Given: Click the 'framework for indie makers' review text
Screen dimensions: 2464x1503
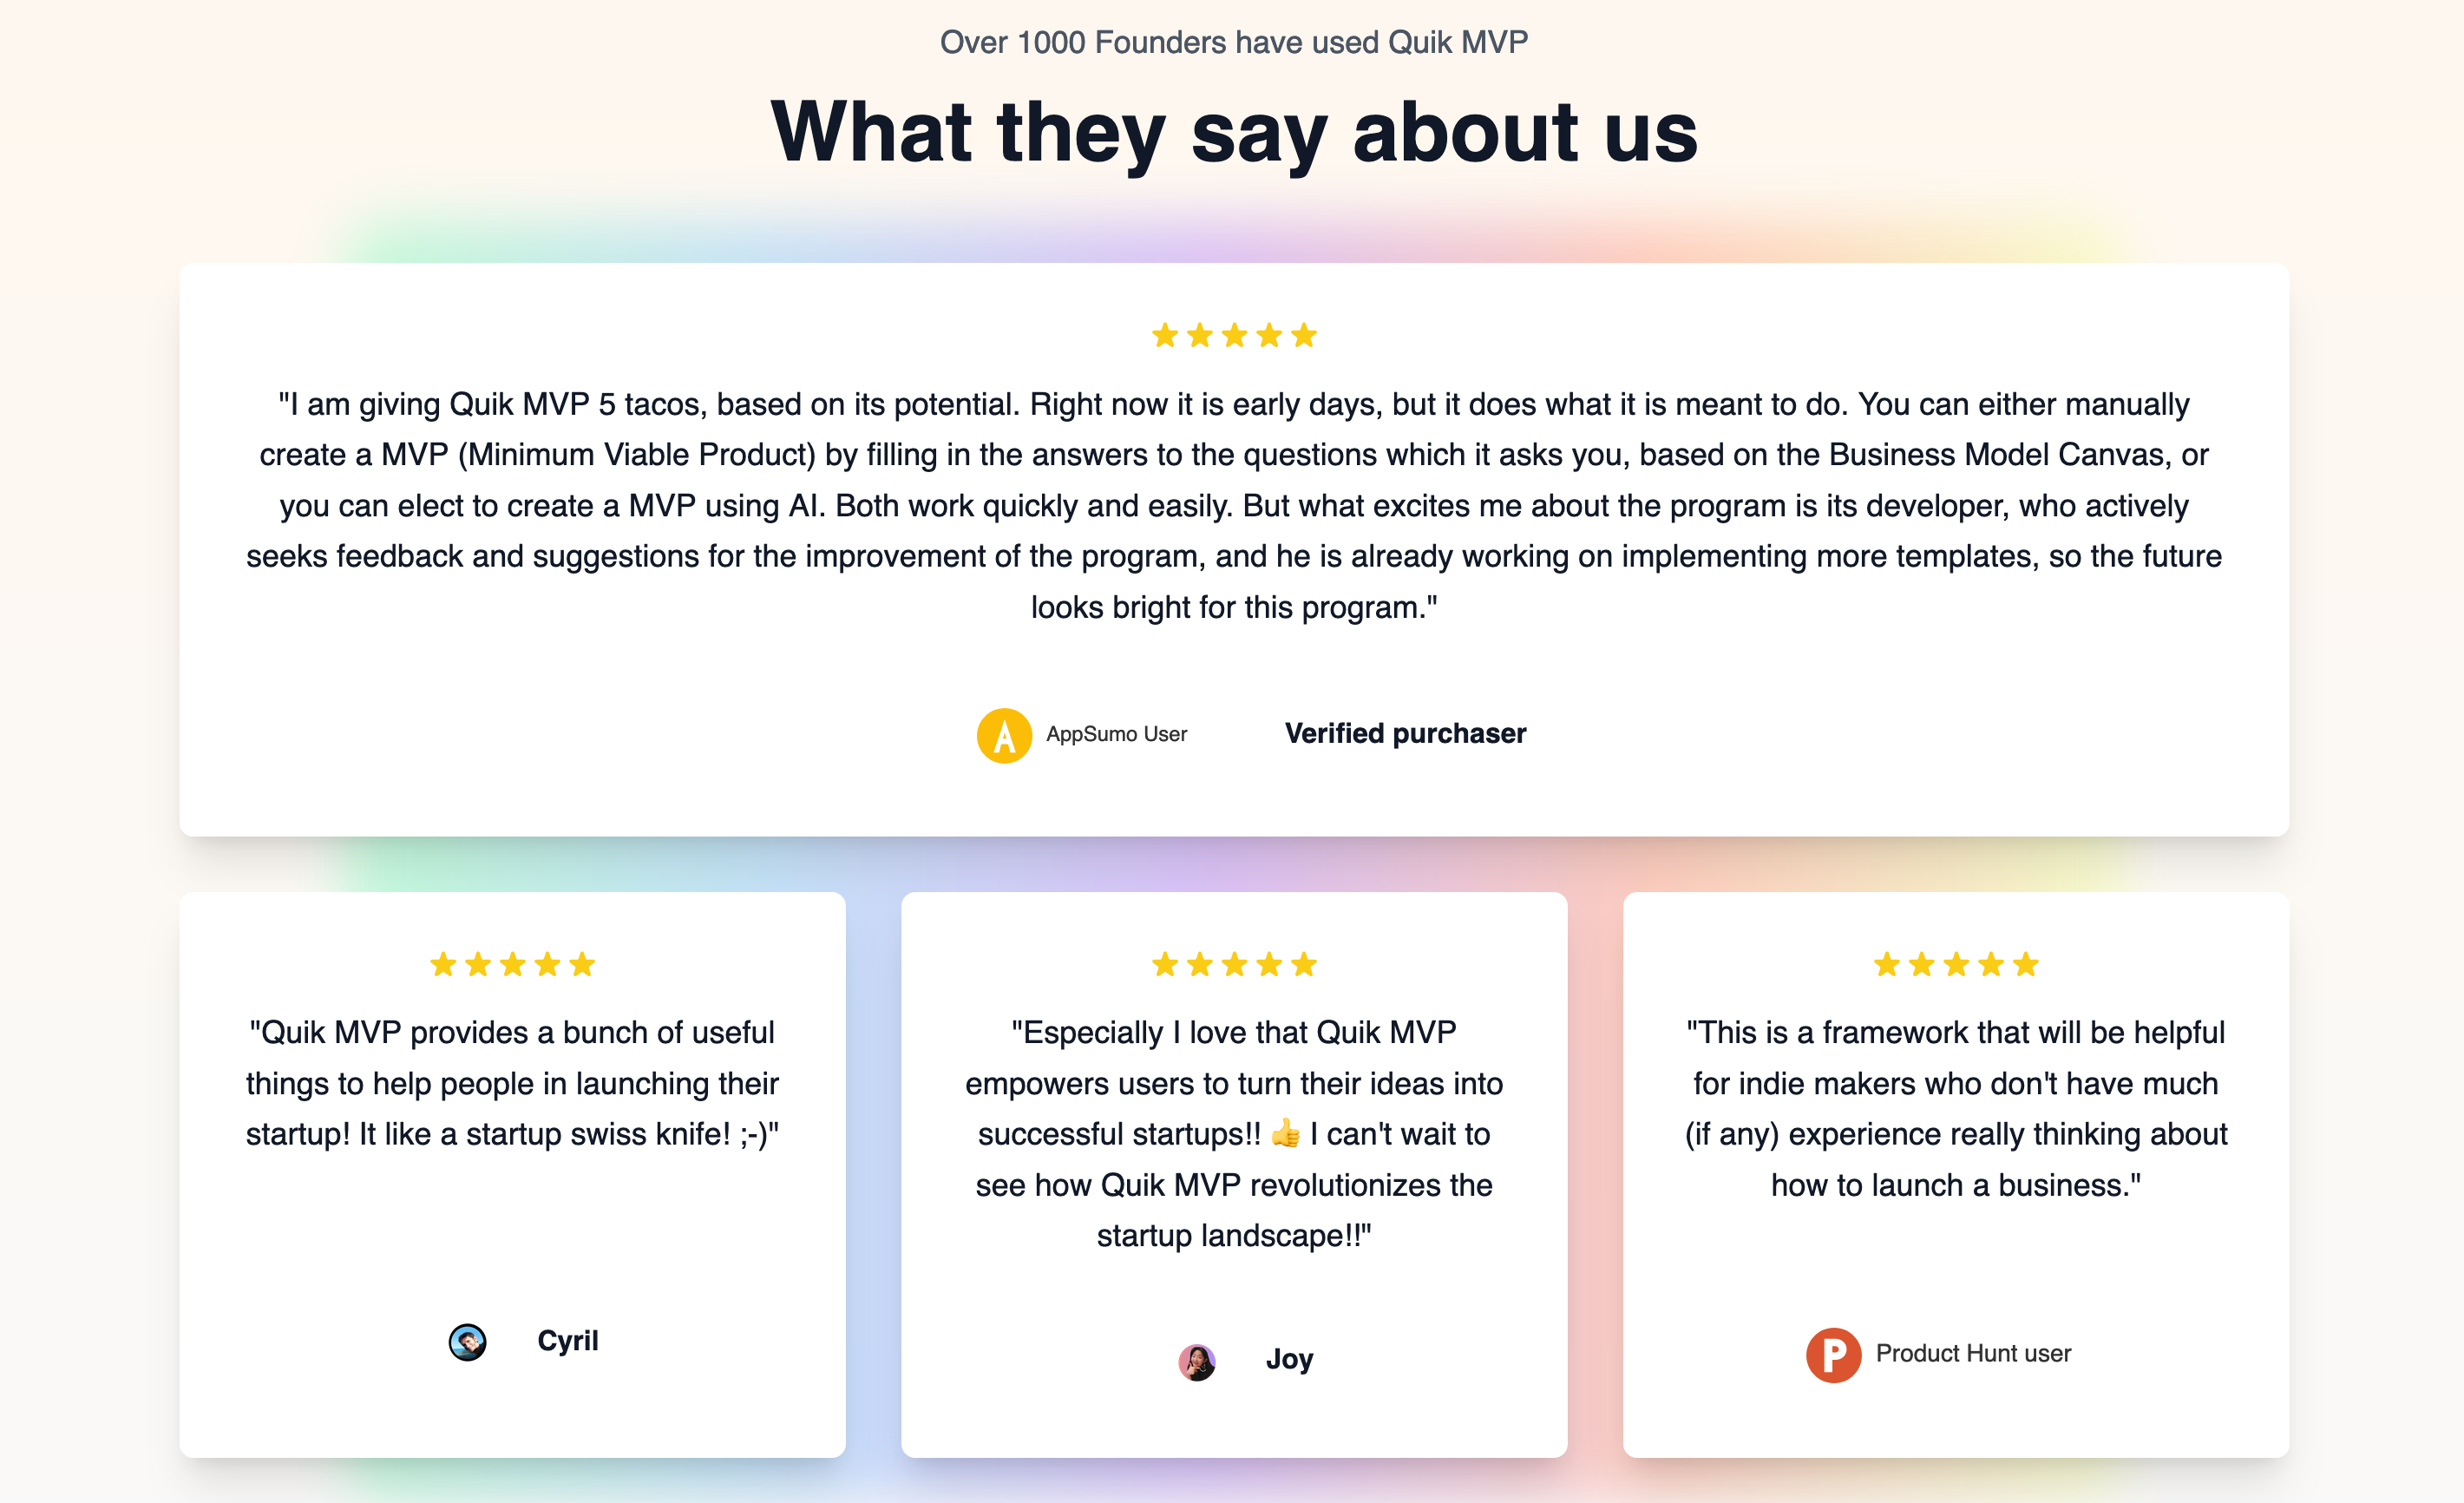Looking at the screenshot, I should tap(1956, 1109).
